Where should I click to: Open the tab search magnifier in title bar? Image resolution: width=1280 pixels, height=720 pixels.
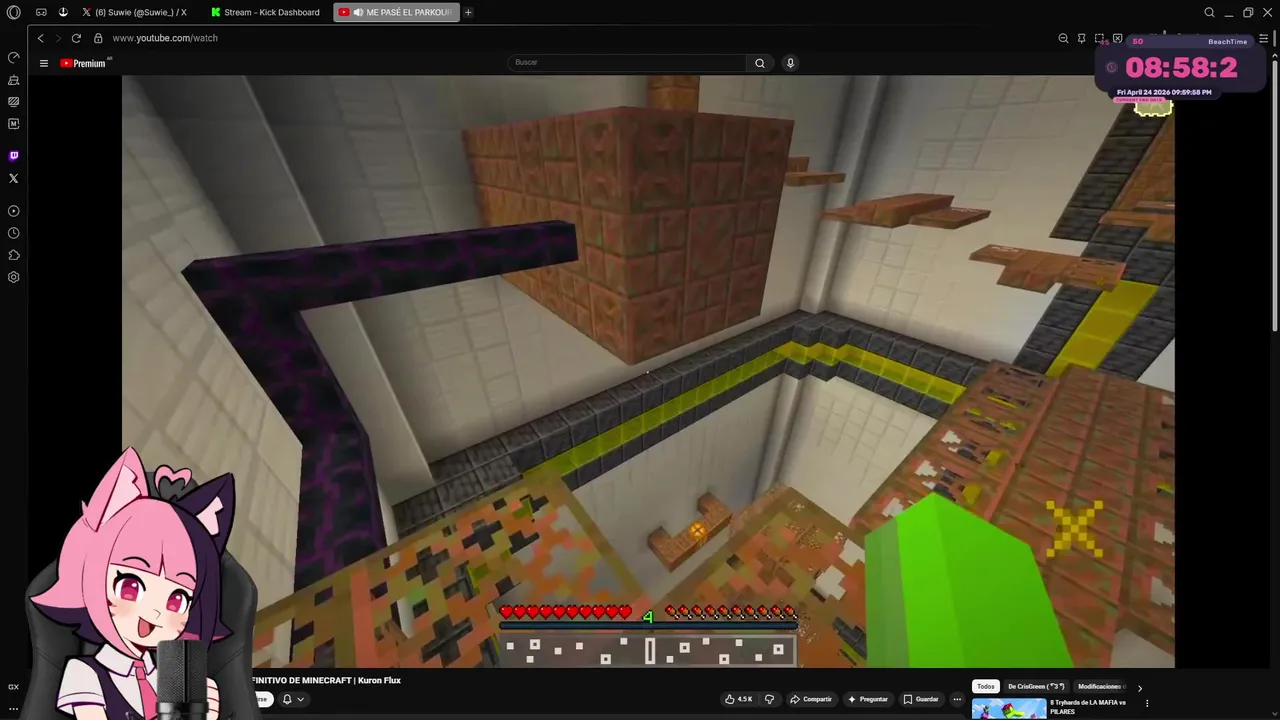(1209, 12)
